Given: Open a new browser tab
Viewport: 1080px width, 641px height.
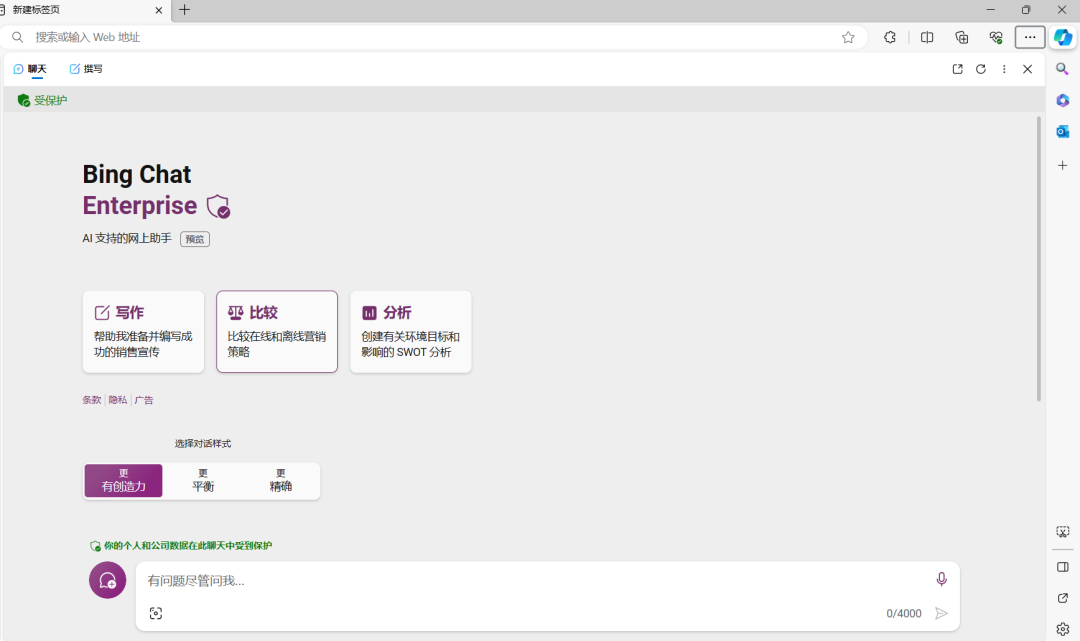Looking at the screenshot, I should [x=185, y=10].
